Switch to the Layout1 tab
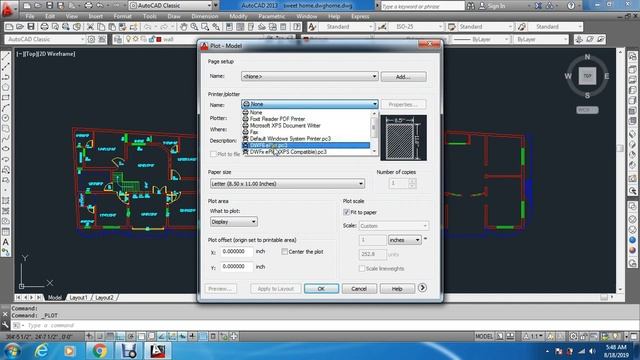 [x=78, y=298]
